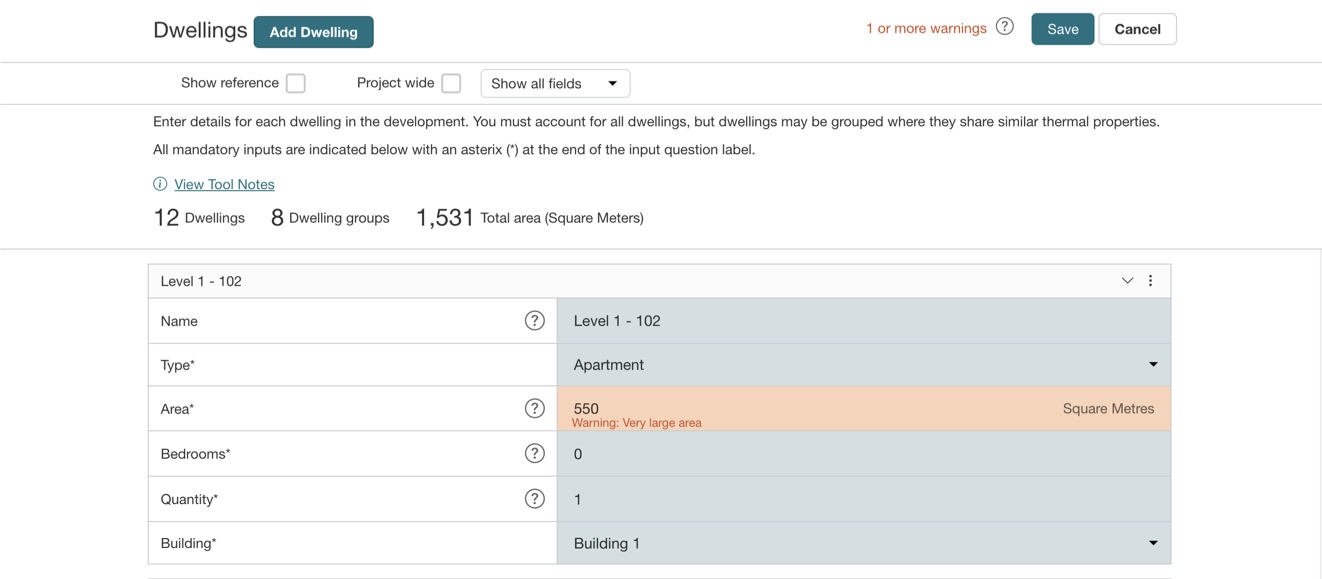The width and height of the screenshot is (1322, 579).
Task: Open the Show all fields dropdown
Action: (x=555, y=84)
